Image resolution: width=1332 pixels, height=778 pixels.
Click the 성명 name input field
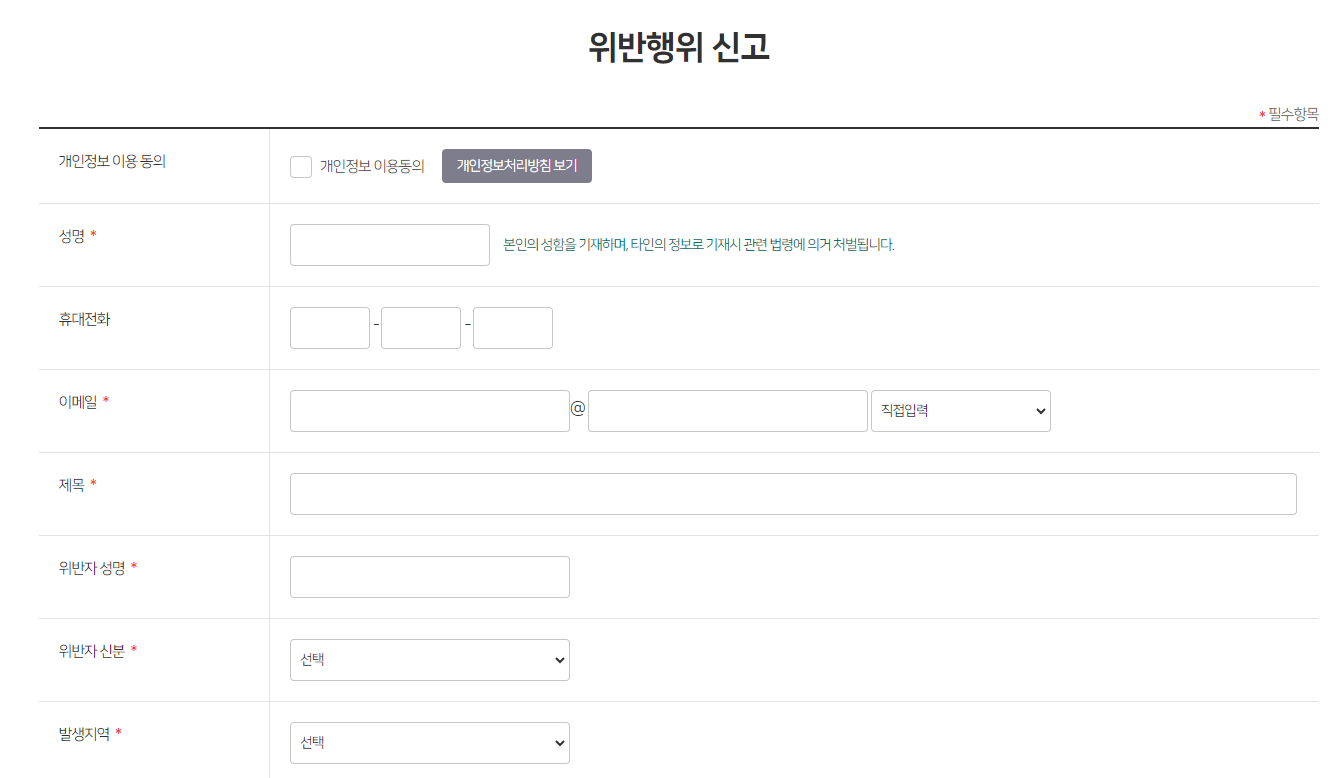[x=389, y=244]
